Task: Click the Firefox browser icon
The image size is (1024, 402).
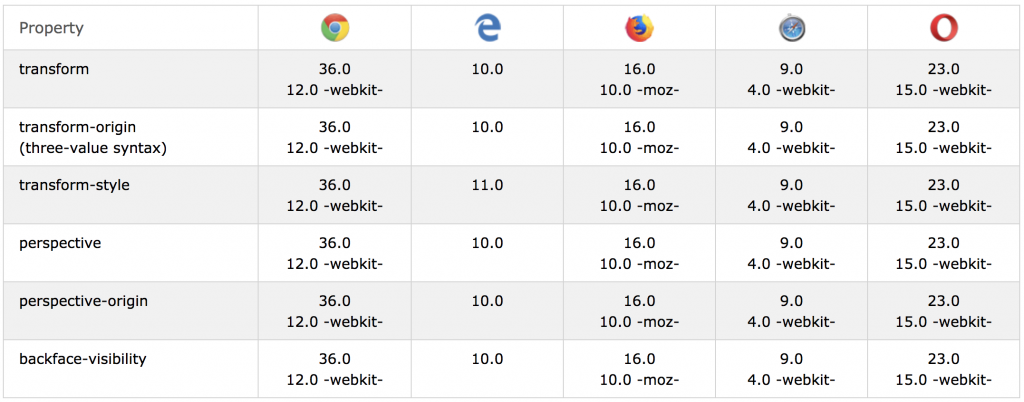Action: pyautogui.click(x=639, y=28)
